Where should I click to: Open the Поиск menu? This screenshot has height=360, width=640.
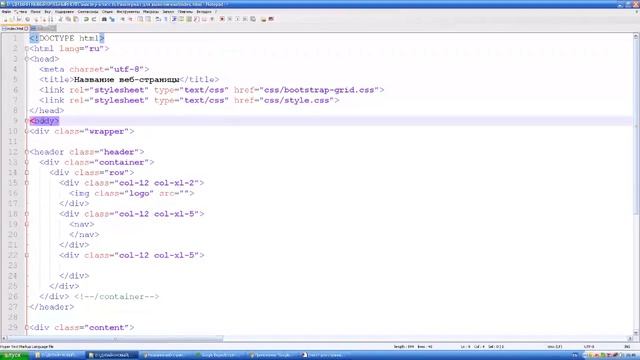click(36, 12)
